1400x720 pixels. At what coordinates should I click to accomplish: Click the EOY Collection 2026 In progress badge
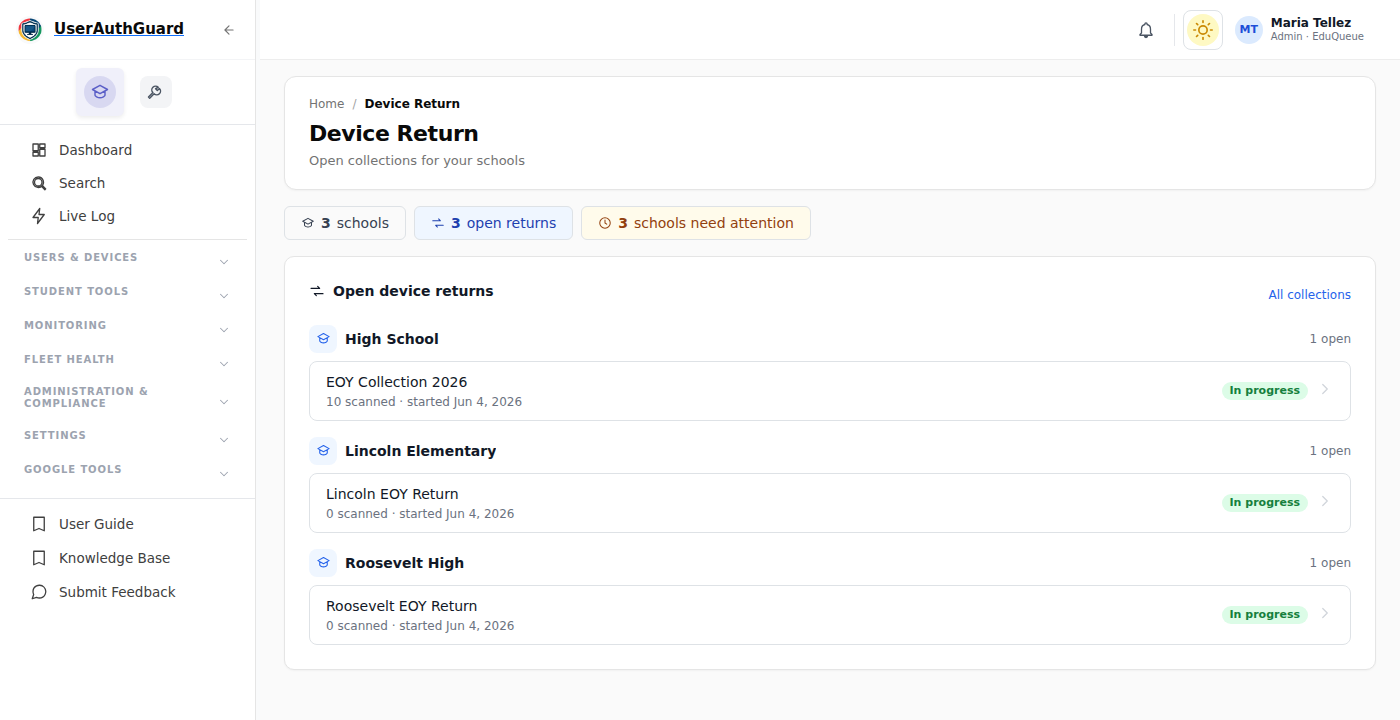pyautogui.click(x=1264, y=391)
